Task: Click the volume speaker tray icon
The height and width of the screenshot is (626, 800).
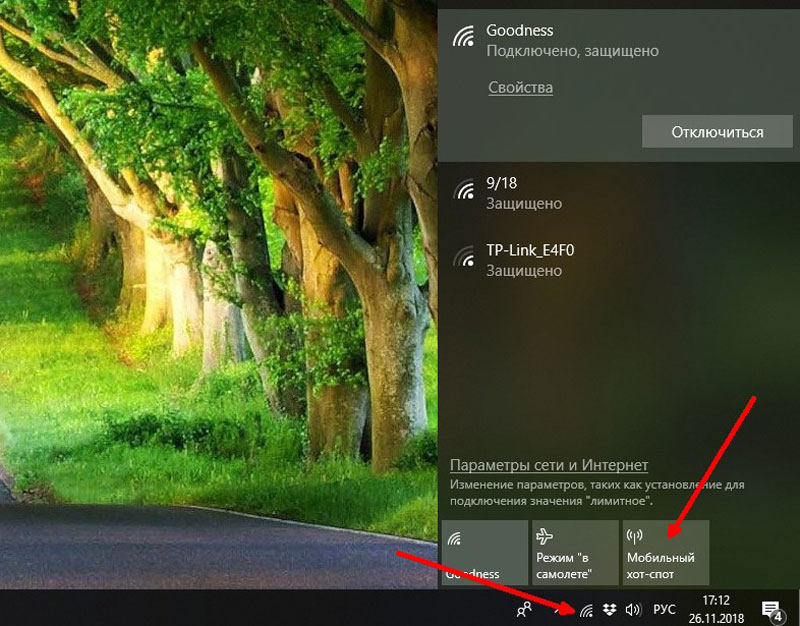Action: pos(633,609)
